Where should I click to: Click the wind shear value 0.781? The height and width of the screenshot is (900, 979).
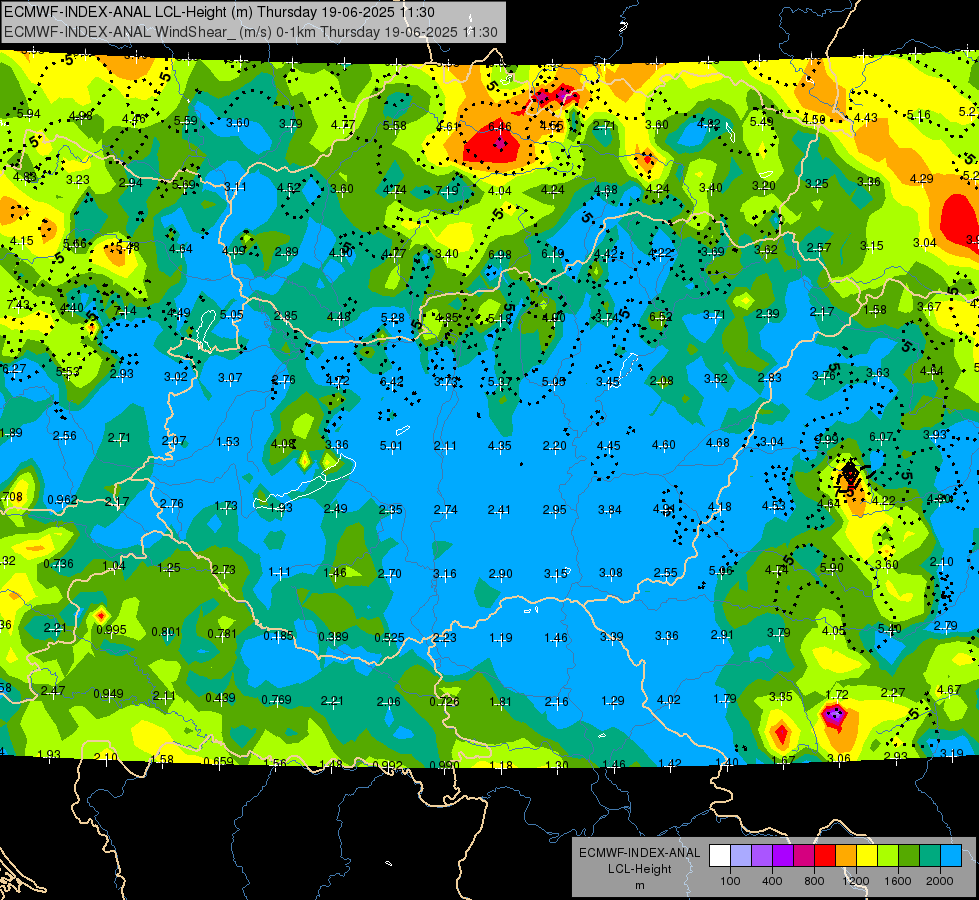click(222, 633)
